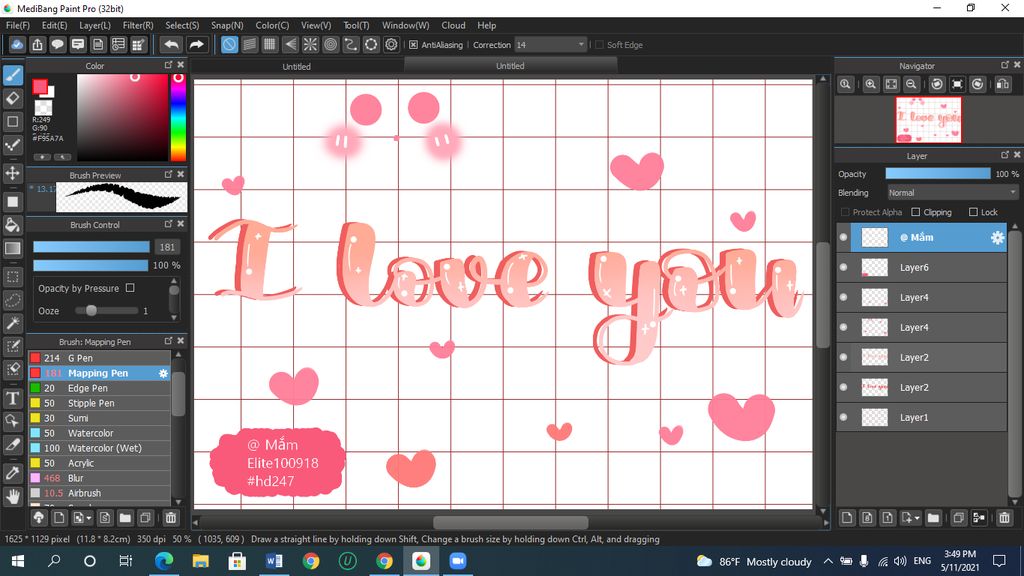Select the Acrylic brush
1024x576 pixels.
[x=99, y=463]
